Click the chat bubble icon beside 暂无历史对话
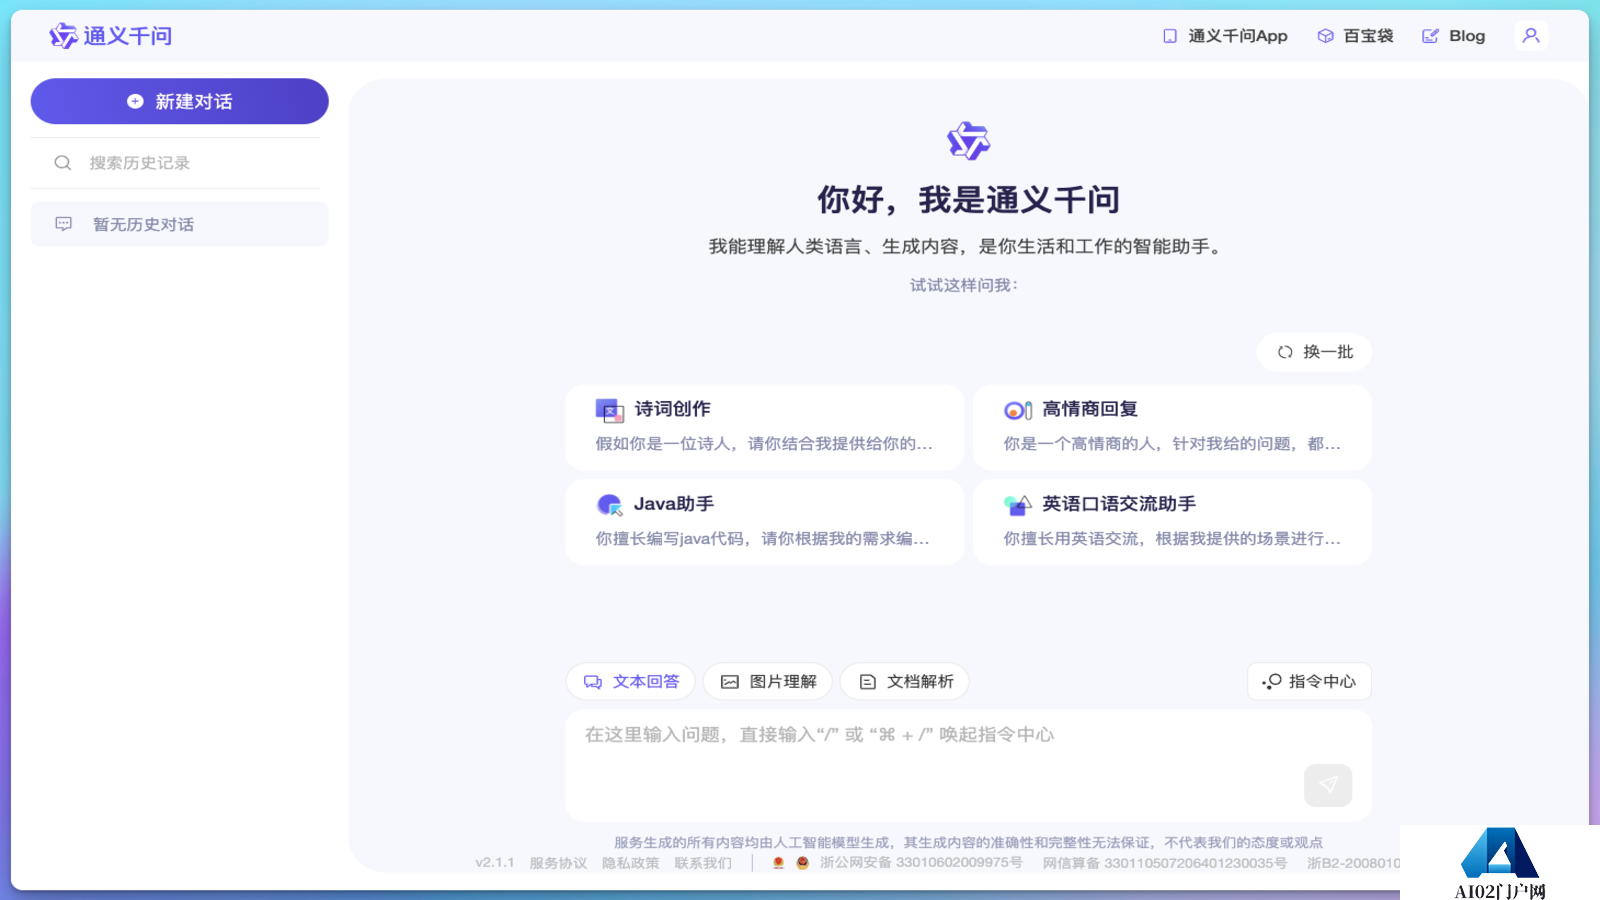 (x=64, y=224)
